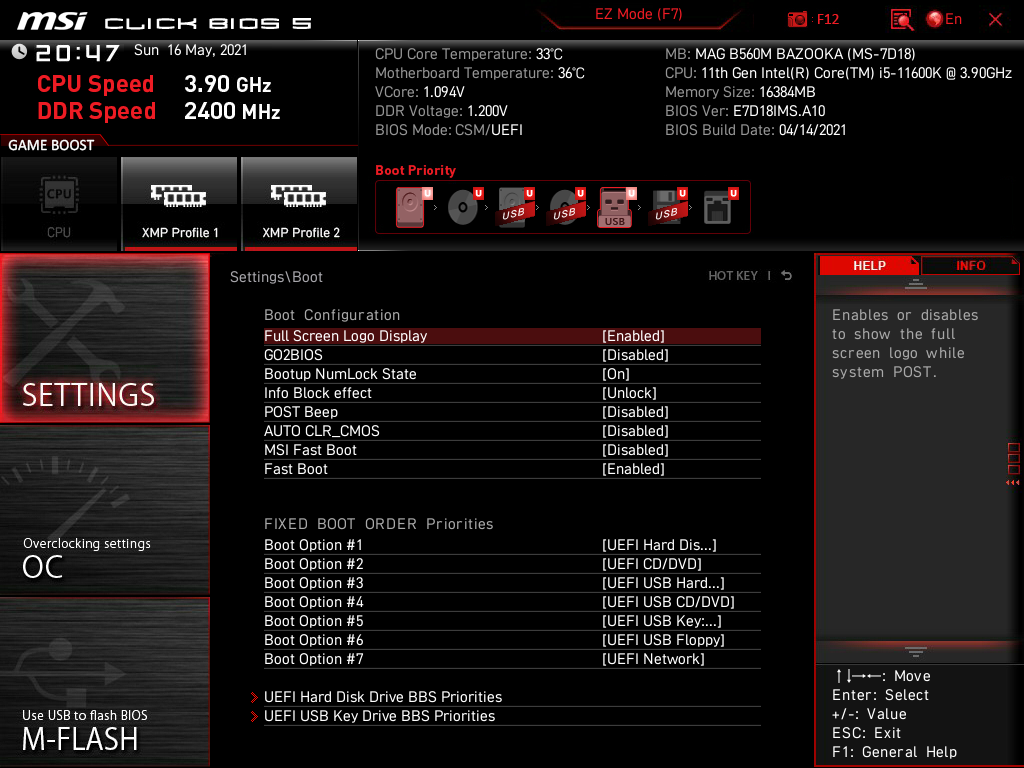Switch to EZ Mode (F7)
The width and height of the screenshot is (1024, 768).
638,14
